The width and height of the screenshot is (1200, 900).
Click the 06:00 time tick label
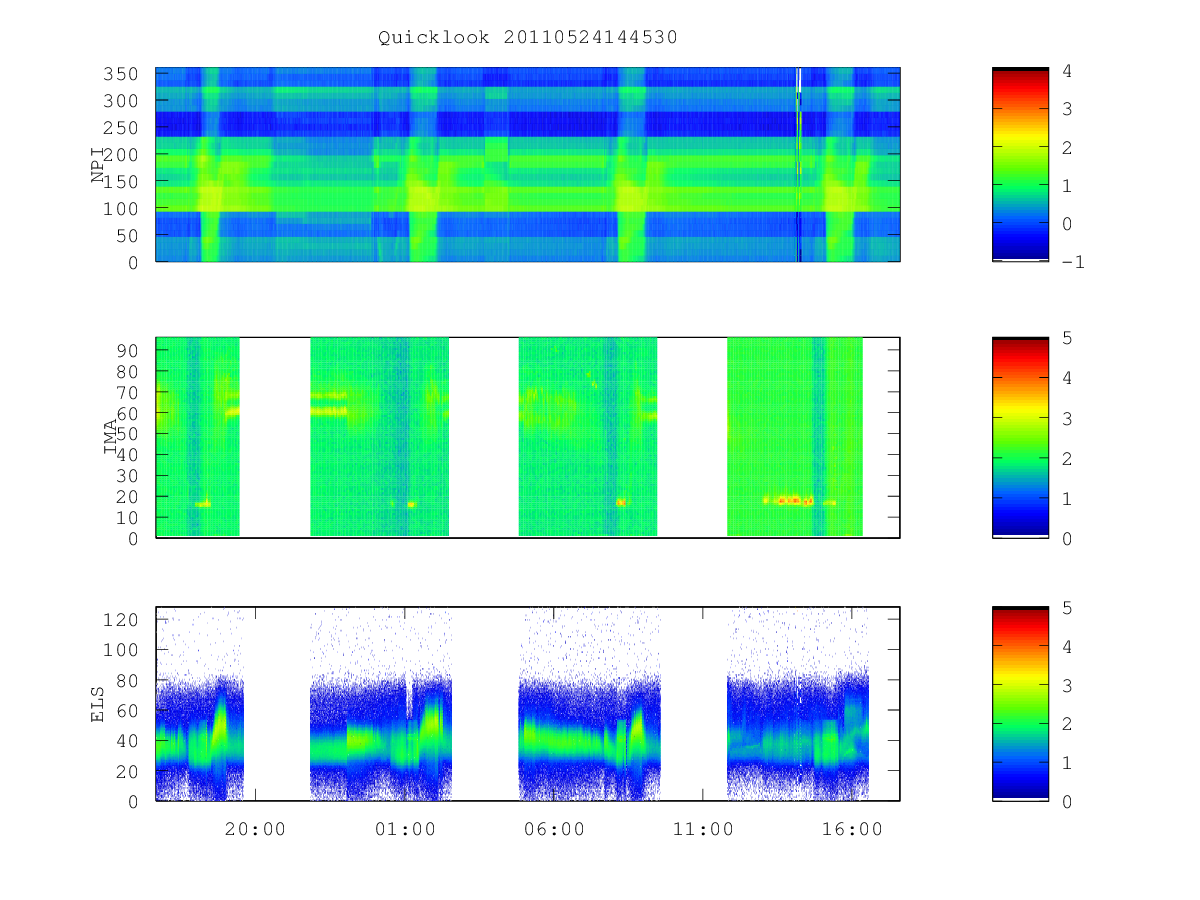click(x=553, y=829)
